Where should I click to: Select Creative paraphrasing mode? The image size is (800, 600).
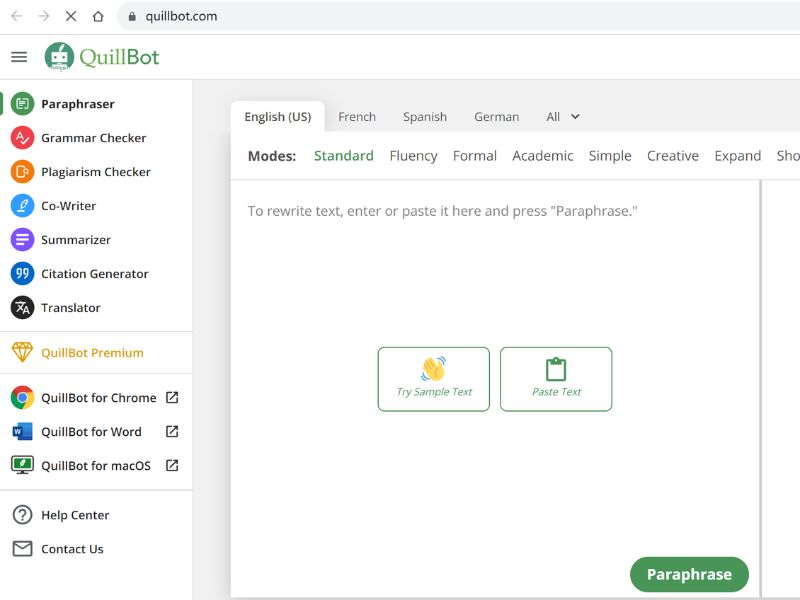click(672, 156)
